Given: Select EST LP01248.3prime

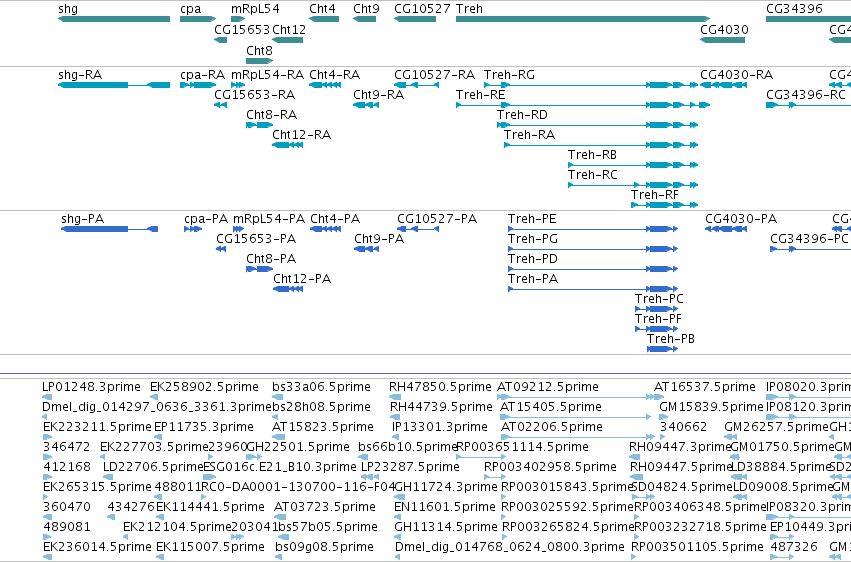Looking at the screenshot, I should click(91, 387).
